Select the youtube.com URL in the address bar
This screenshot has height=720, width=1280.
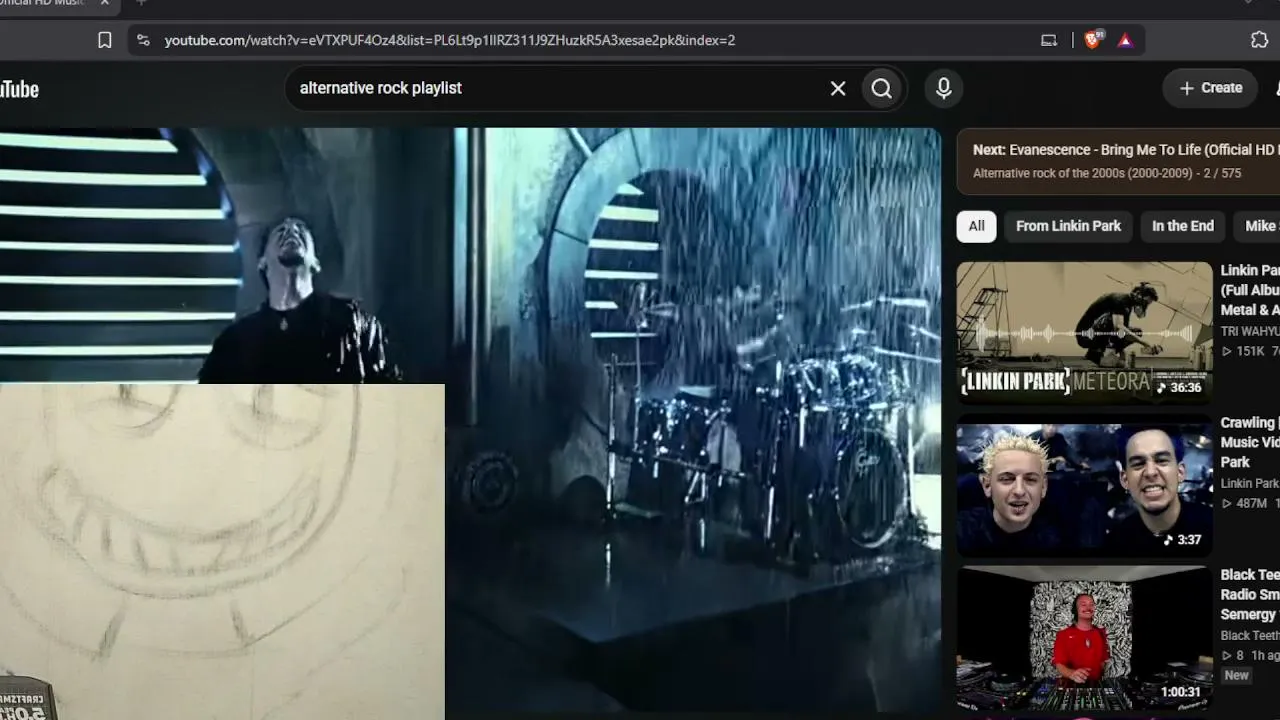[450, 40]
